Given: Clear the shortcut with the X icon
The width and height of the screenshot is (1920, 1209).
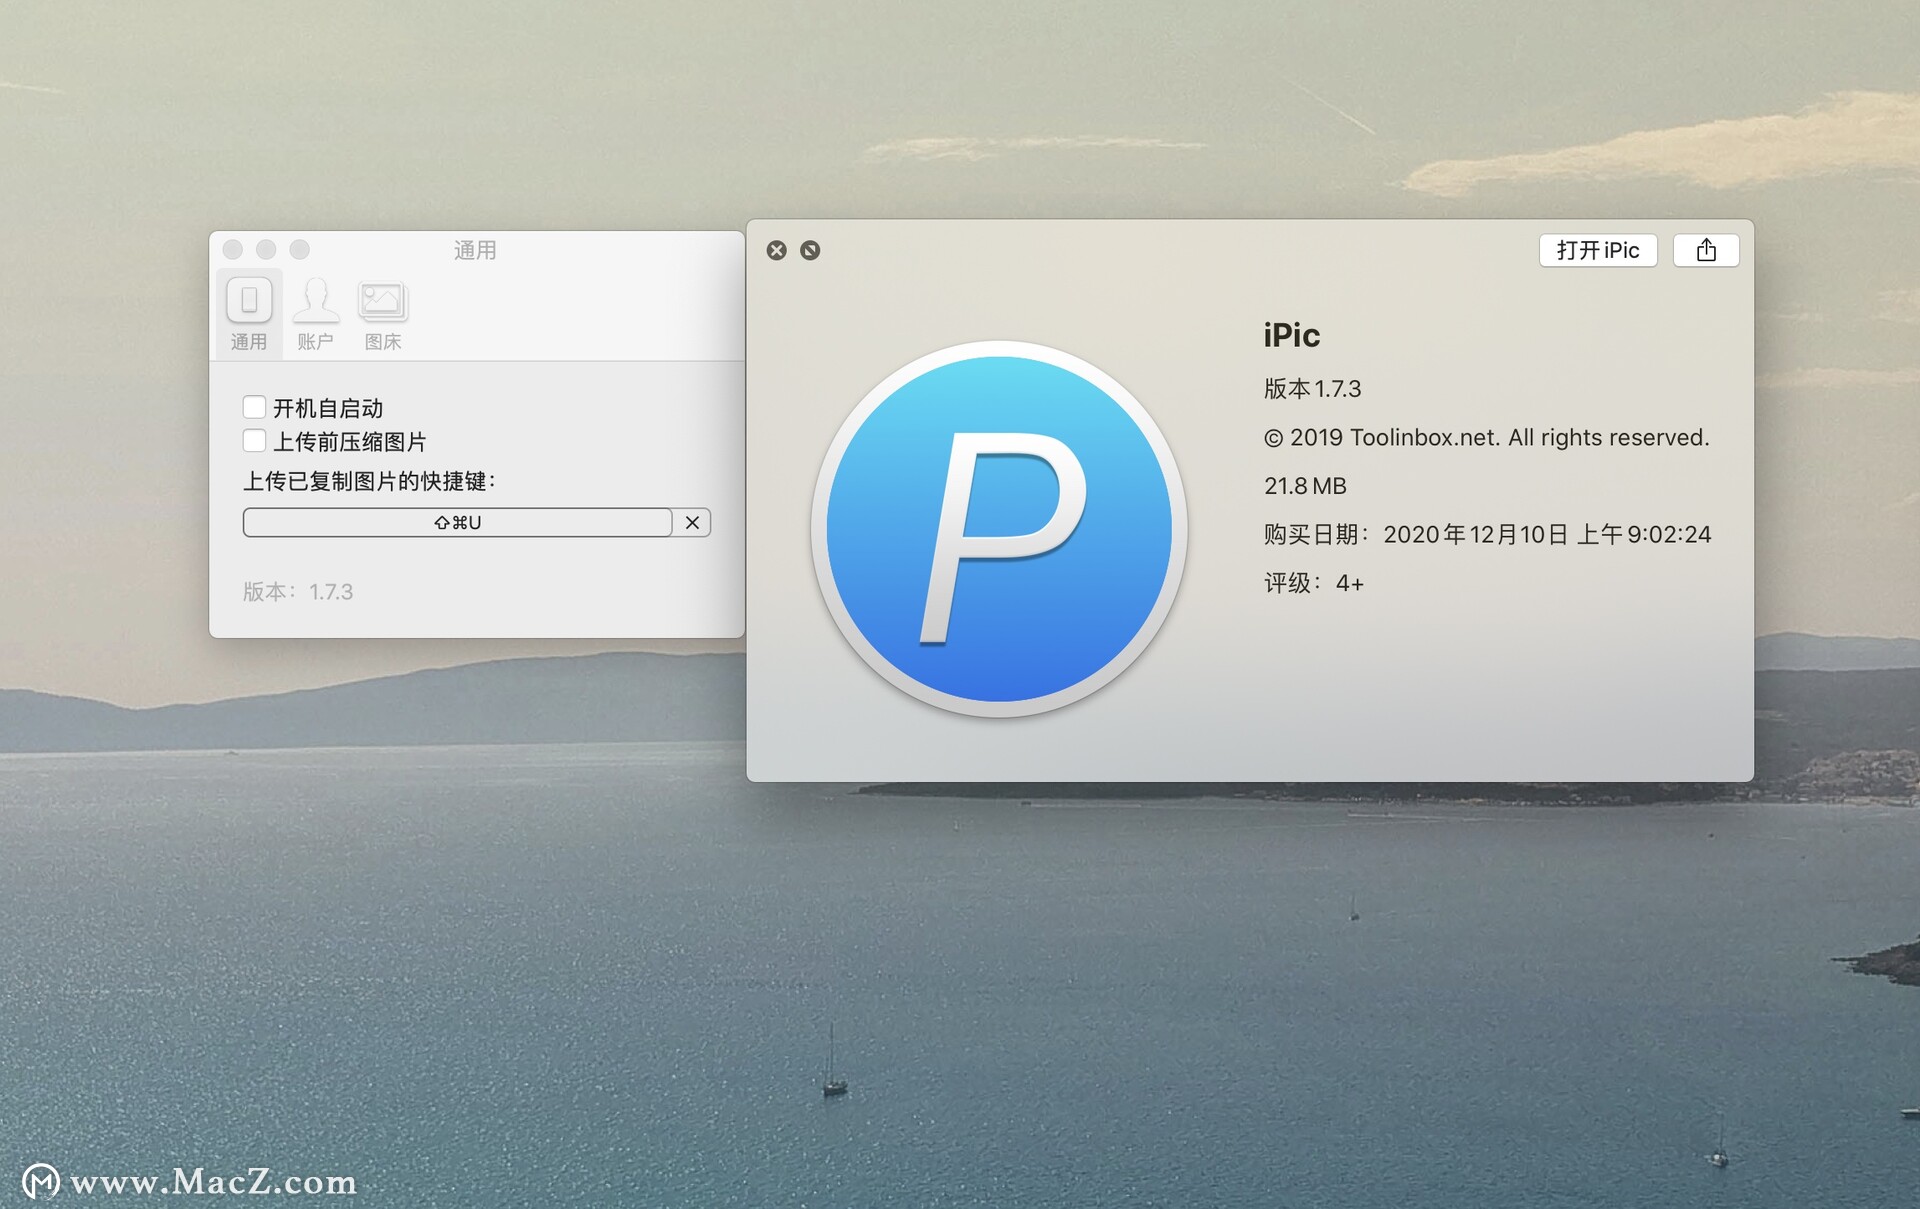Looking at the screenshot, I should pos(692,522).
